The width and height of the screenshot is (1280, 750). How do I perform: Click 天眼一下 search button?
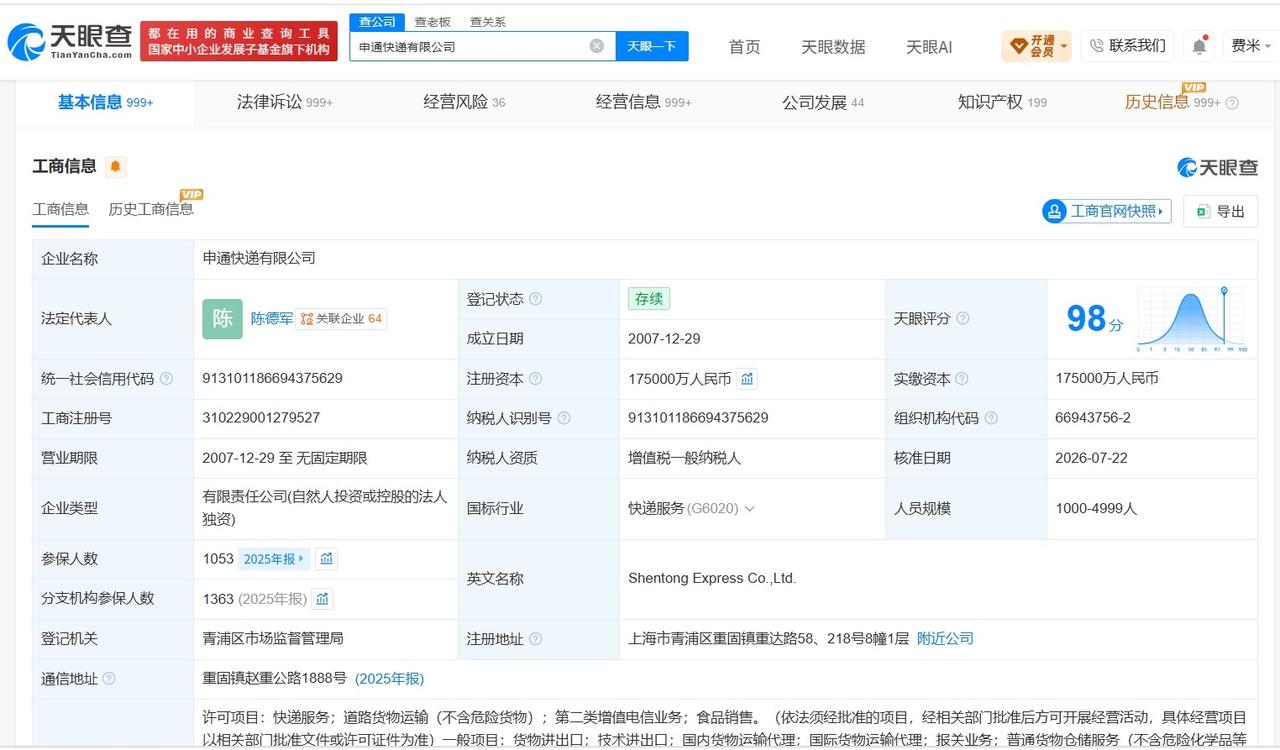652,46
